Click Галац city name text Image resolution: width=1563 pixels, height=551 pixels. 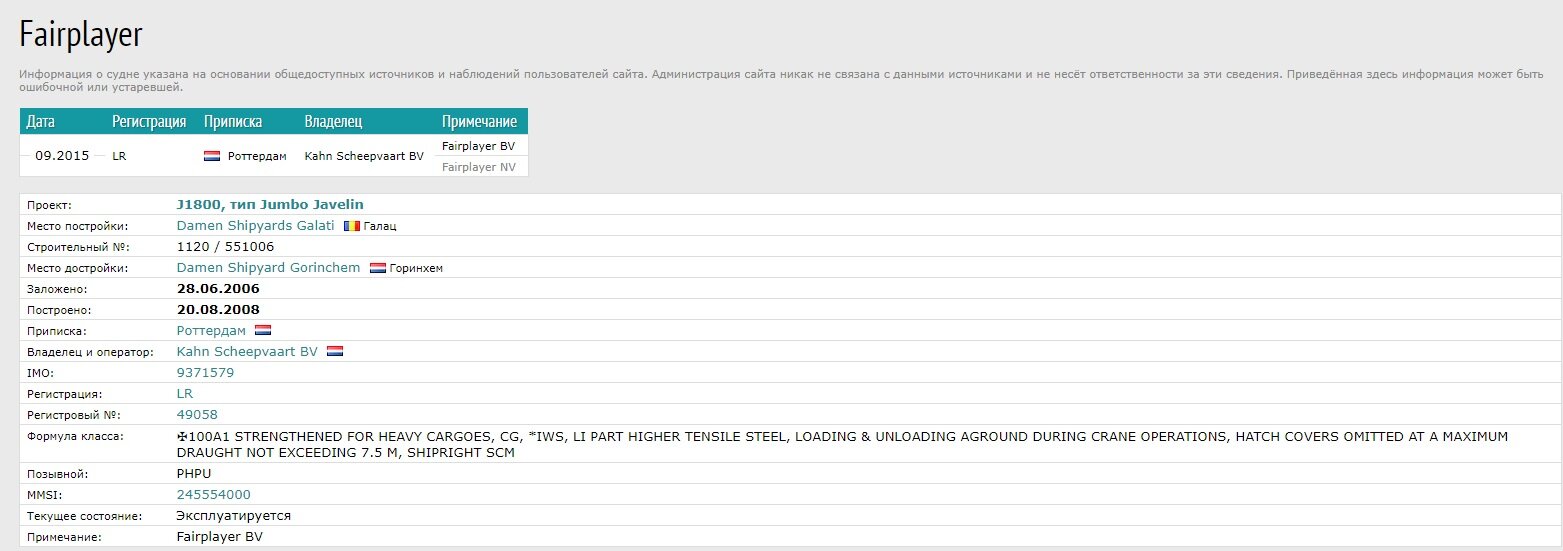[380, 226]
